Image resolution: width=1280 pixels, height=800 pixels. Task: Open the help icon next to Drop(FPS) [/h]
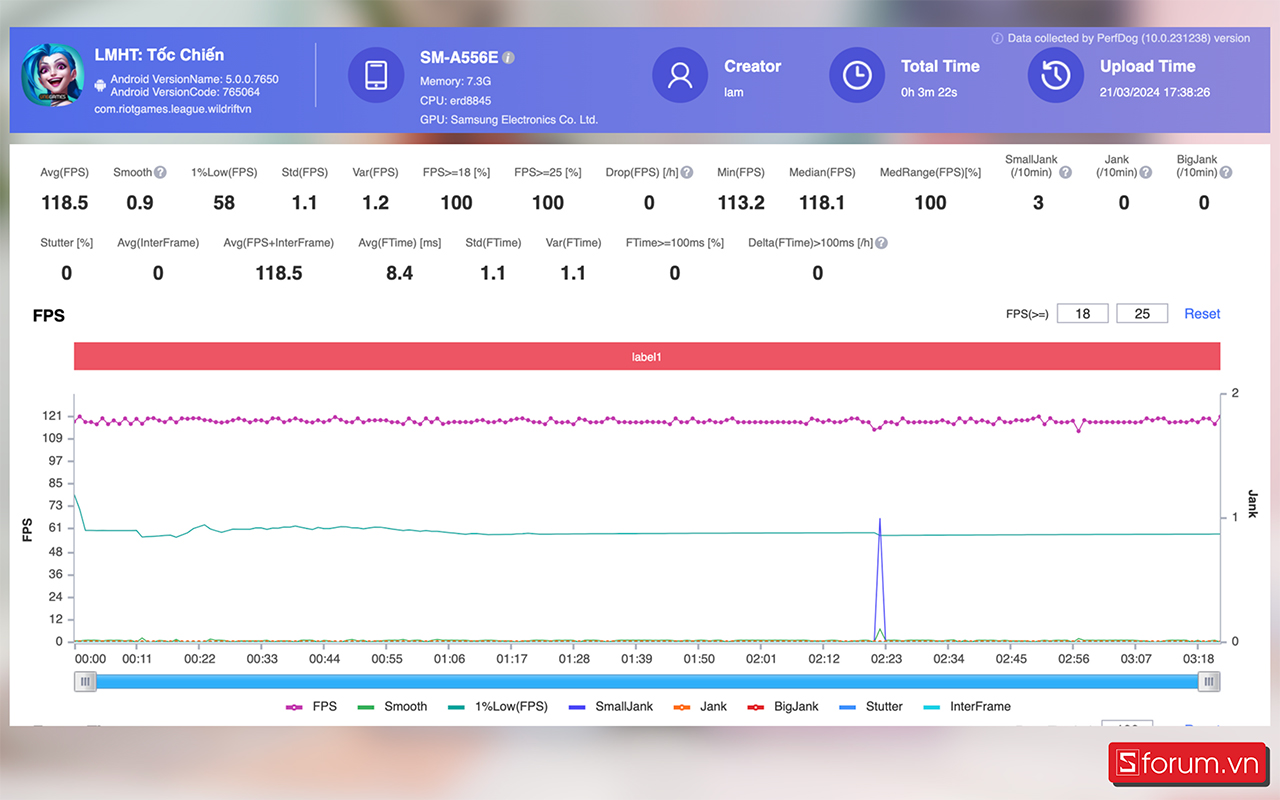pyautogui.click(x=687, y=172)
